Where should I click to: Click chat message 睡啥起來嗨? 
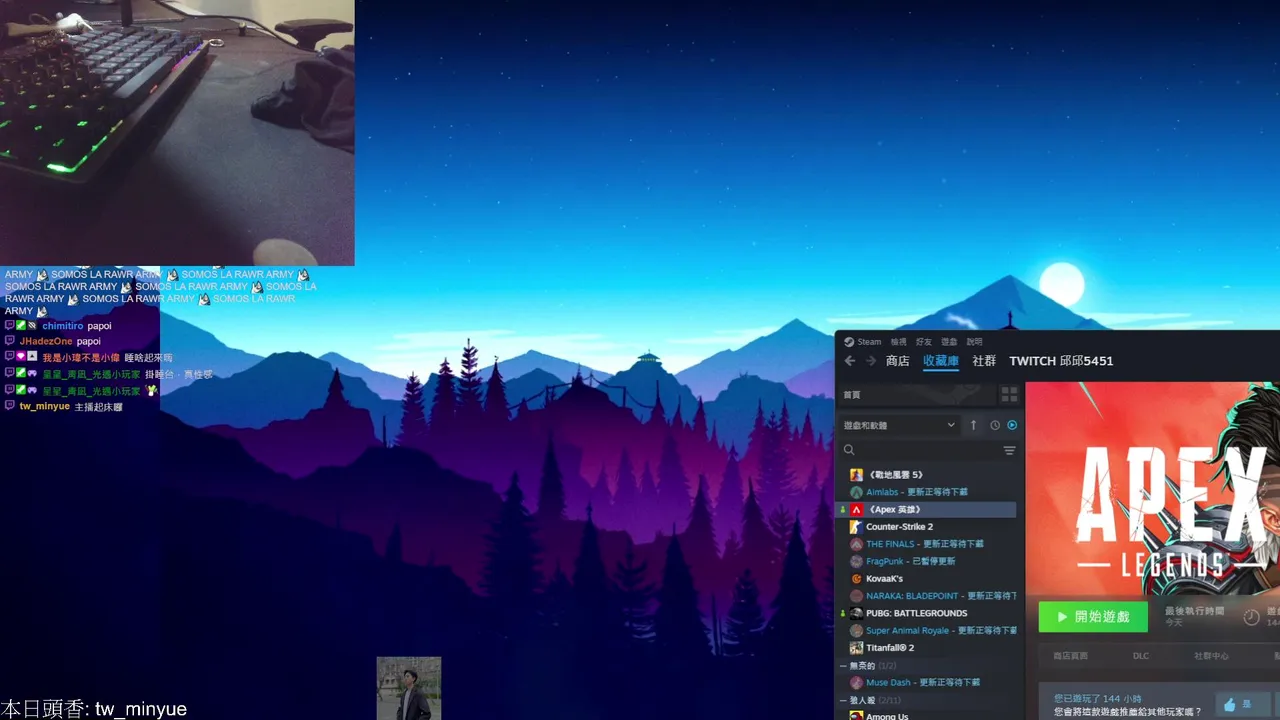tap(148, 358)
